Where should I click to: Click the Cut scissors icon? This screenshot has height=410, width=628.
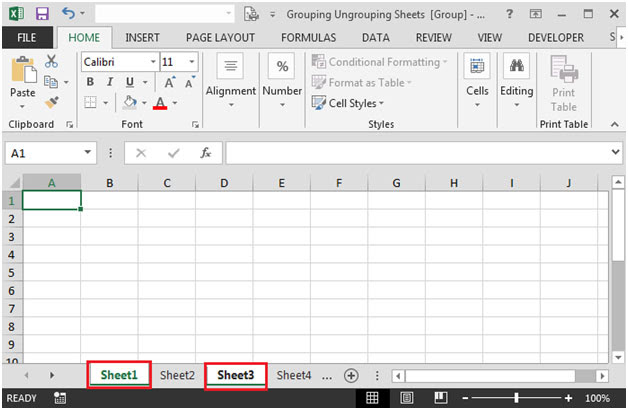pos(51,61)
